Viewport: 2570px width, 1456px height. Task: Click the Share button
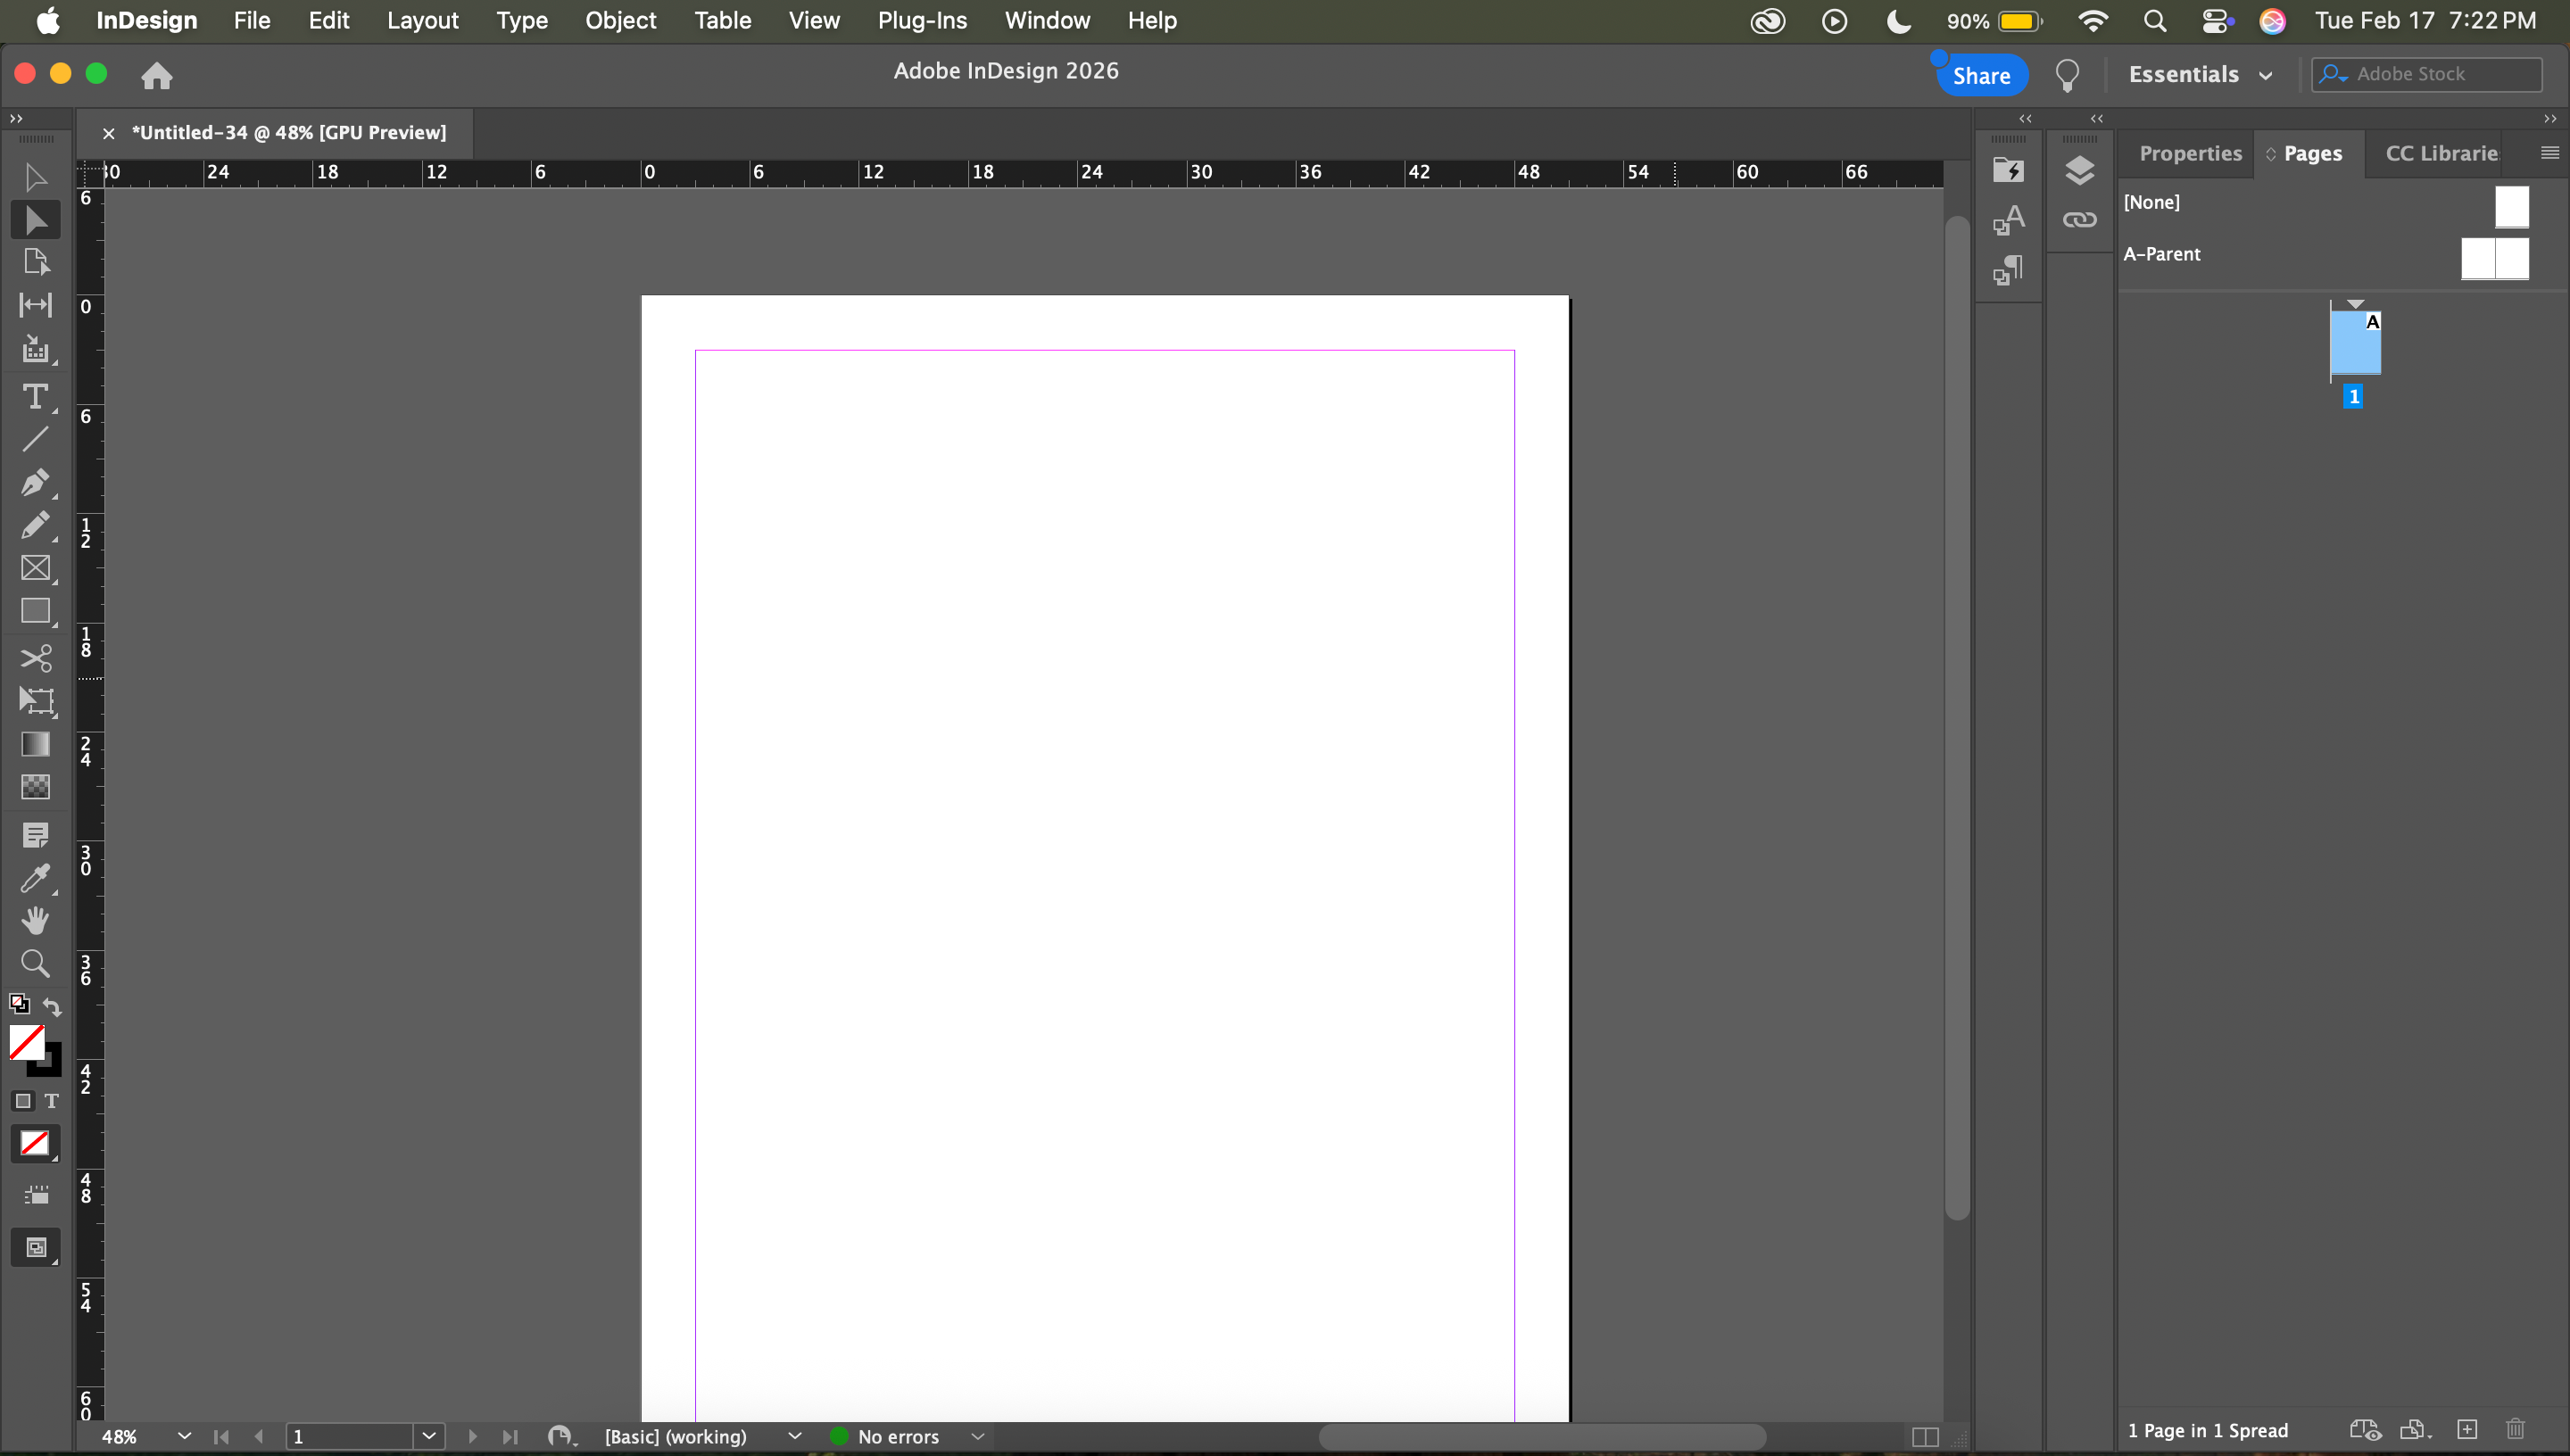(1981, 76)
